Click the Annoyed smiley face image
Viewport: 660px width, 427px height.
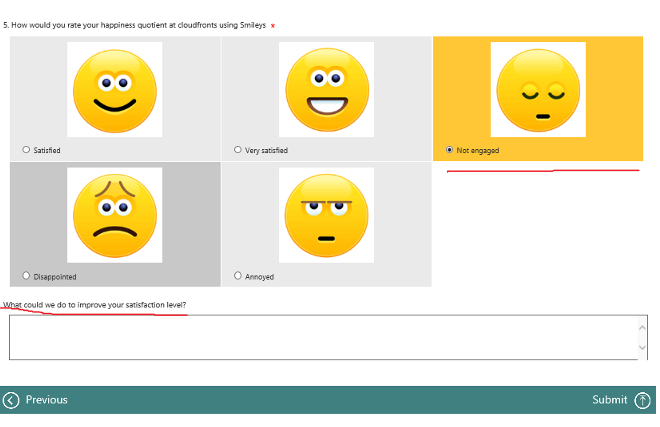pyautogui.click(x=326, y=215)
